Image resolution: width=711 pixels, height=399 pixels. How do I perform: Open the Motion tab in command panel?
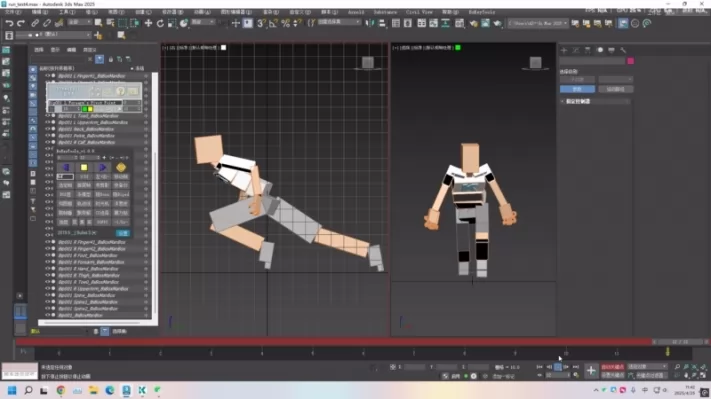[x=599, y=50]
